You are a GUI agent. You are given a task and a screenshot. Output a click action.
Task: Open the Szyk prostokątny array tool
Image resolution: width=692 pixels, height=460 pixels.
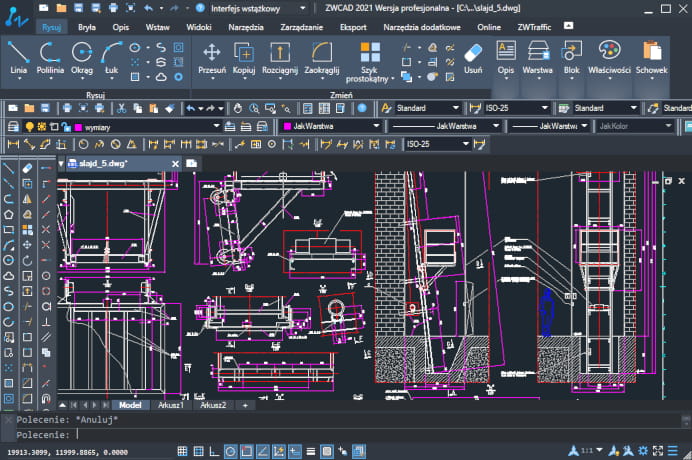[370, 63]
